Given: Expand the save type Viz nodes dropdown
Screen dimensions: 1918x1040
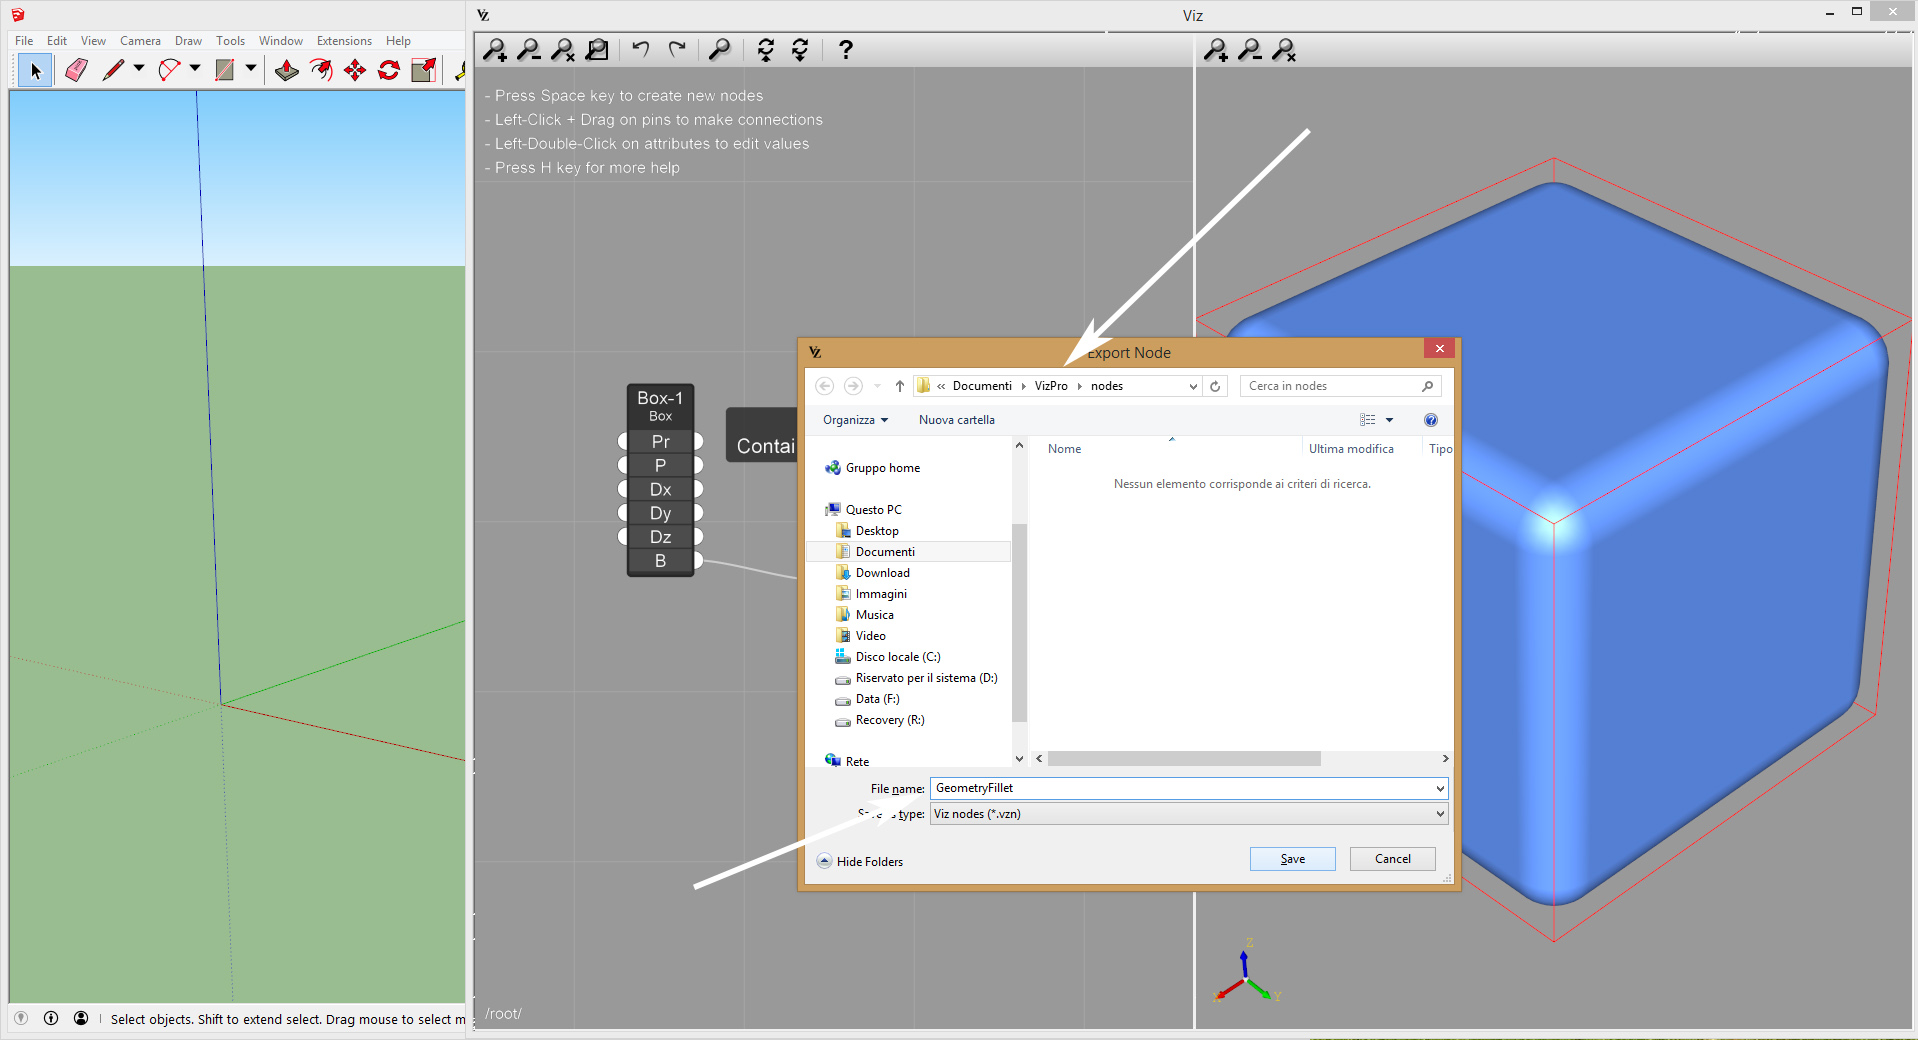Looking at the screenshot, I should [x=1439, y=814].
